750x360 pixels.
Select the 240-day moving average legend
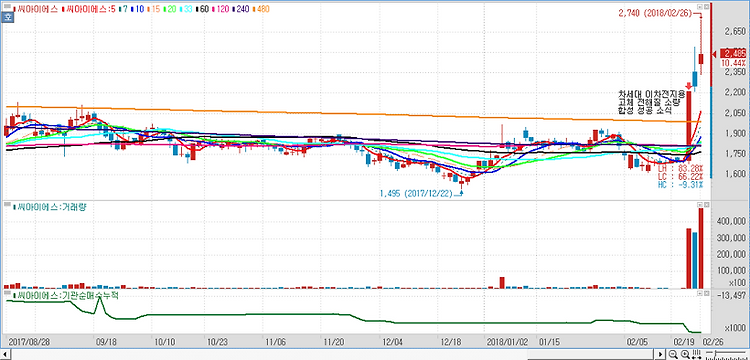pos(240,9)
